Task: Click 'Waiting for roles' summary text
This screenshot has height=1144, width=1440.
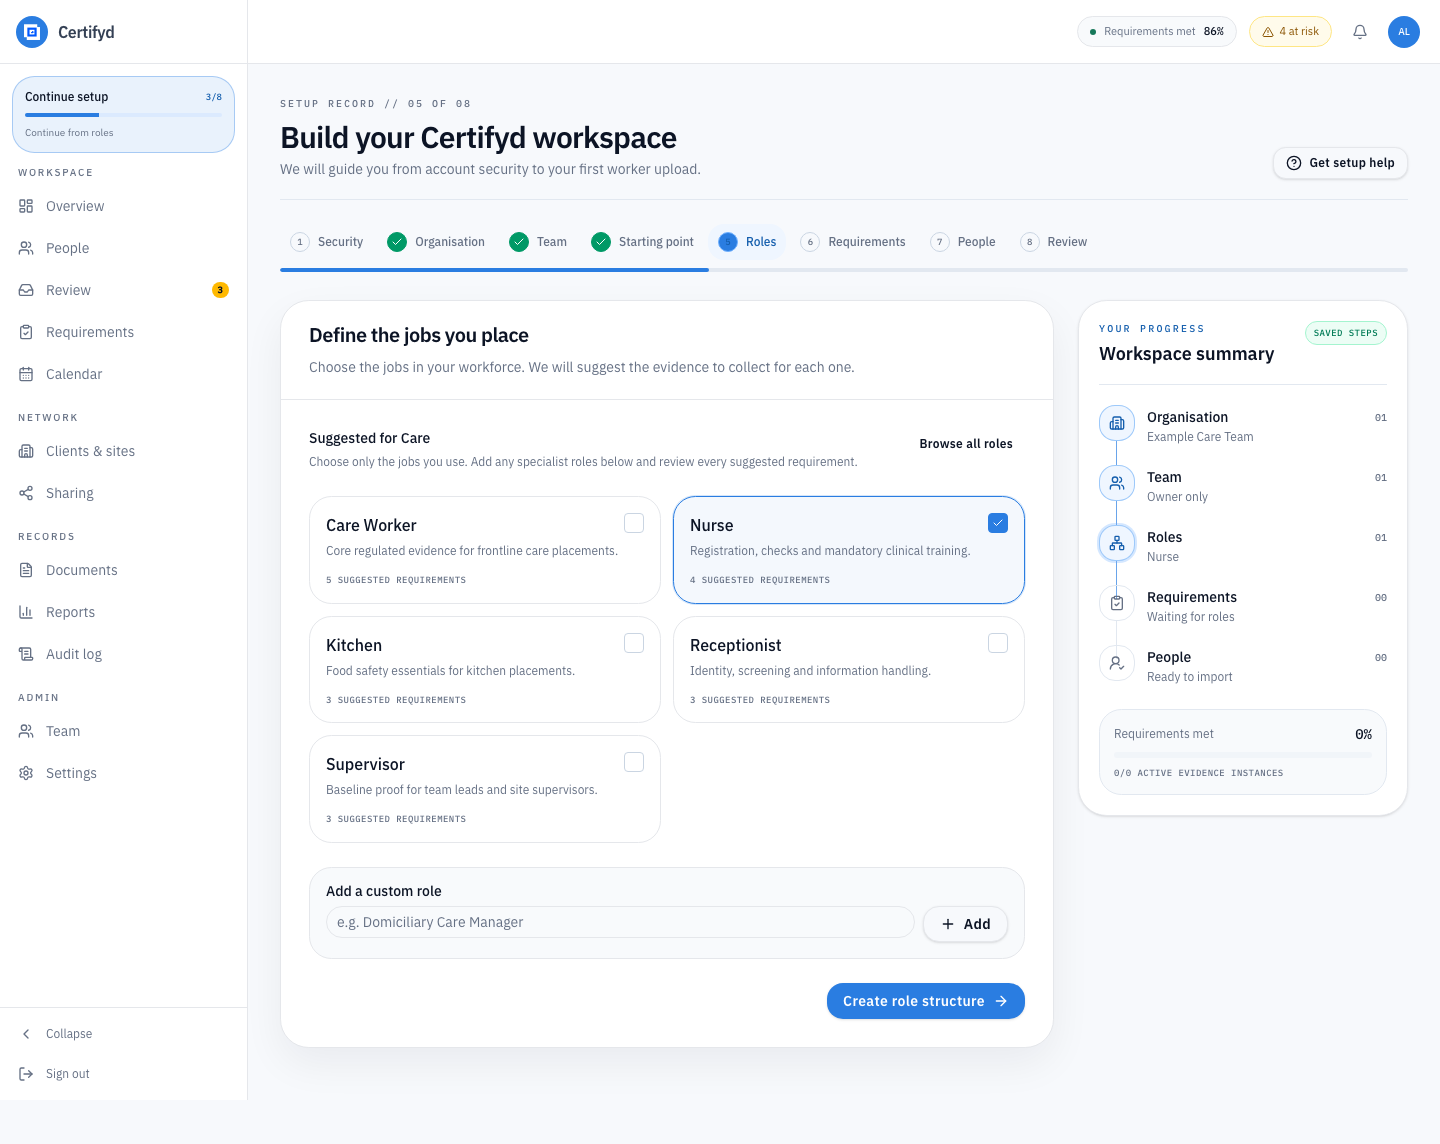Action: pyautogui.click(x=1191, y=617)
